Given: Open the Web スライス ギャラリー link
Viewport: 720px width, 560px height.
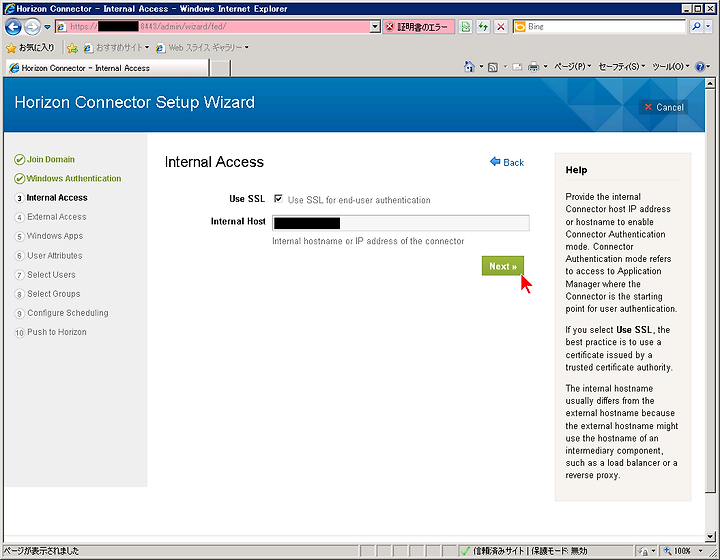Looking at the screenshot, I should pos(203,47).
